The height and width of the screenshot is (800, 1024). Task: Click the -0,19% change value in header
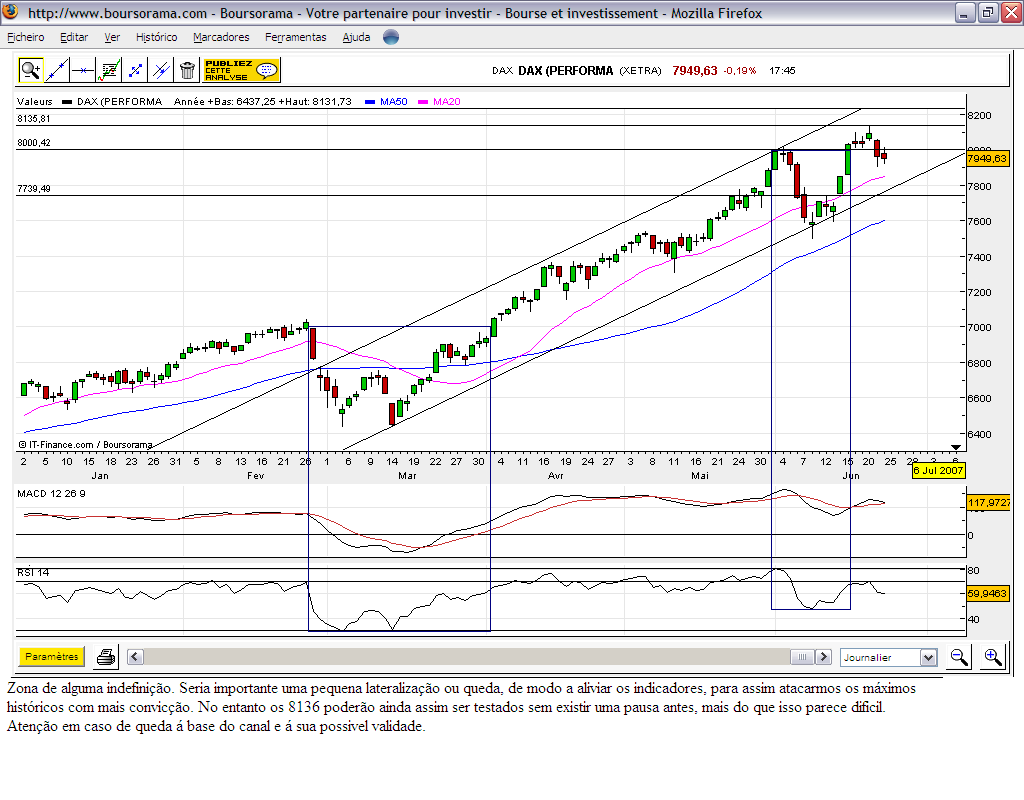(740, 71)
